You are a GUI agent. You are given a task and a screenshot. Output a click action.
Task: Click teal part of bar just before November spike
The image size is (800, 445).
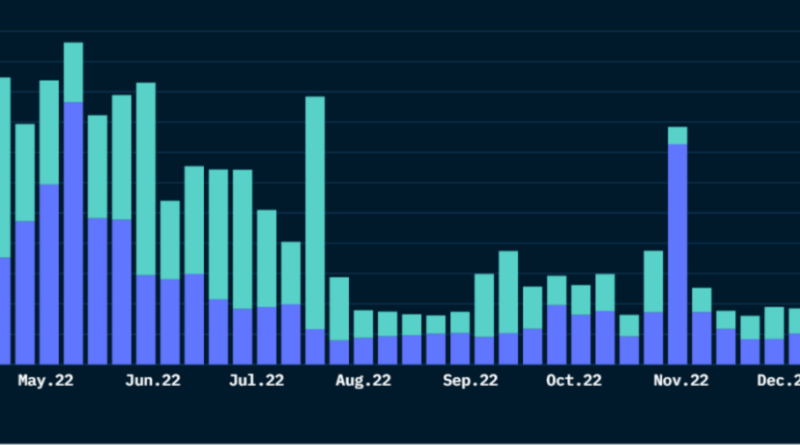click(653, 281)
